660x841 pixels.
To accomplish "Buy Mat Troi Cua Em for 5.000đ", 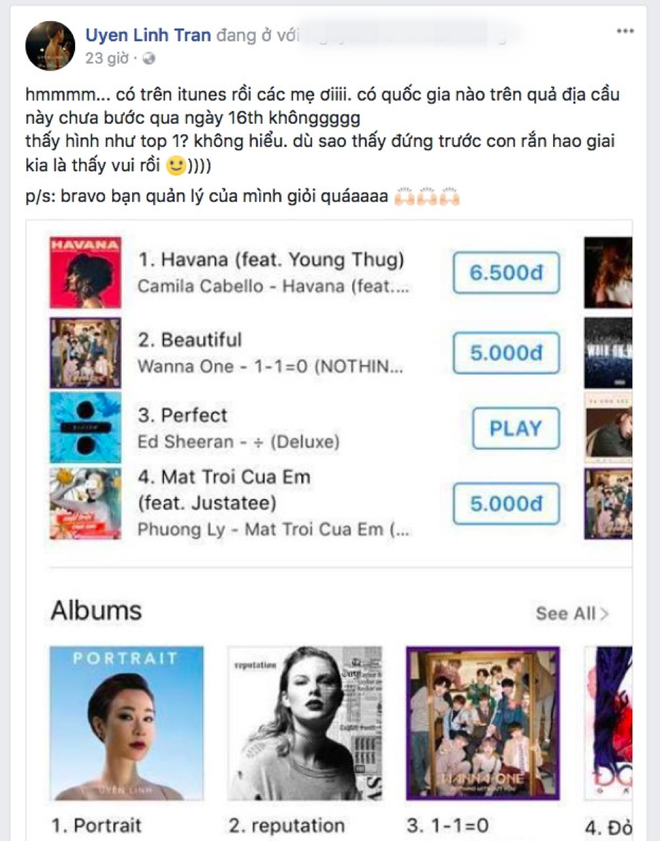I will pyautogui.click(x=506, y=503).
